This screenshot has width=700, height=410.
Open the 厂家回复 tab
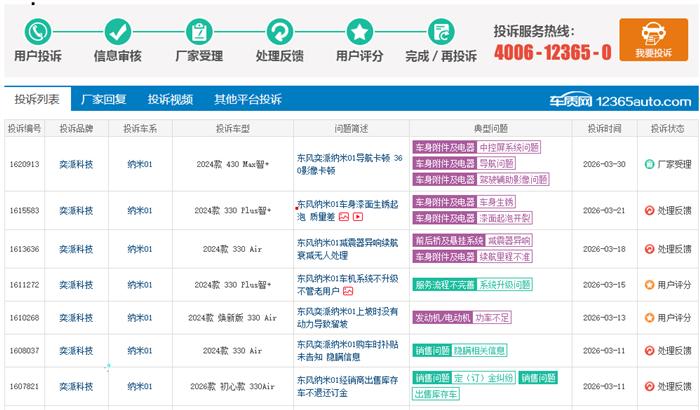103,100
